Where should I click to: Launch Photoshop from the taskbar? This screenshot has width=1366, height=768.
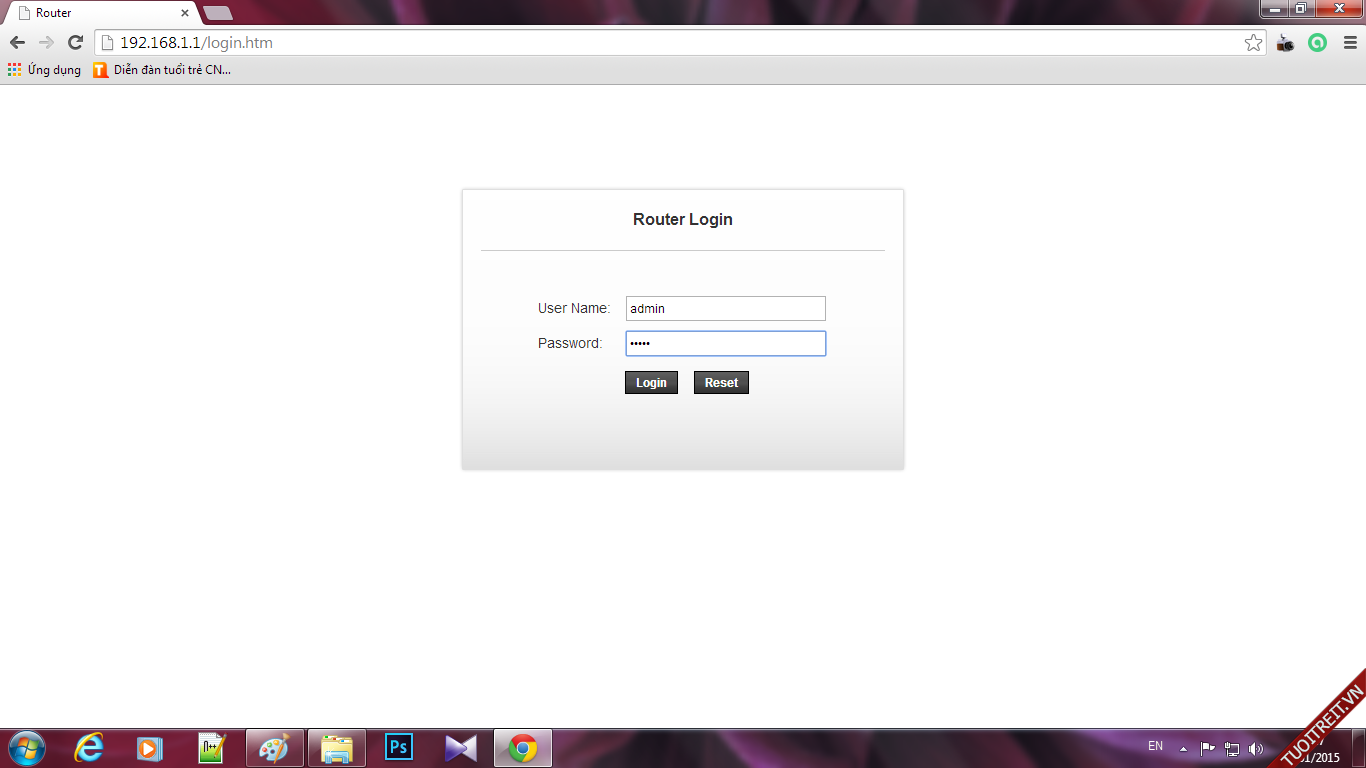pyautogui.click(x=399, y=748)
